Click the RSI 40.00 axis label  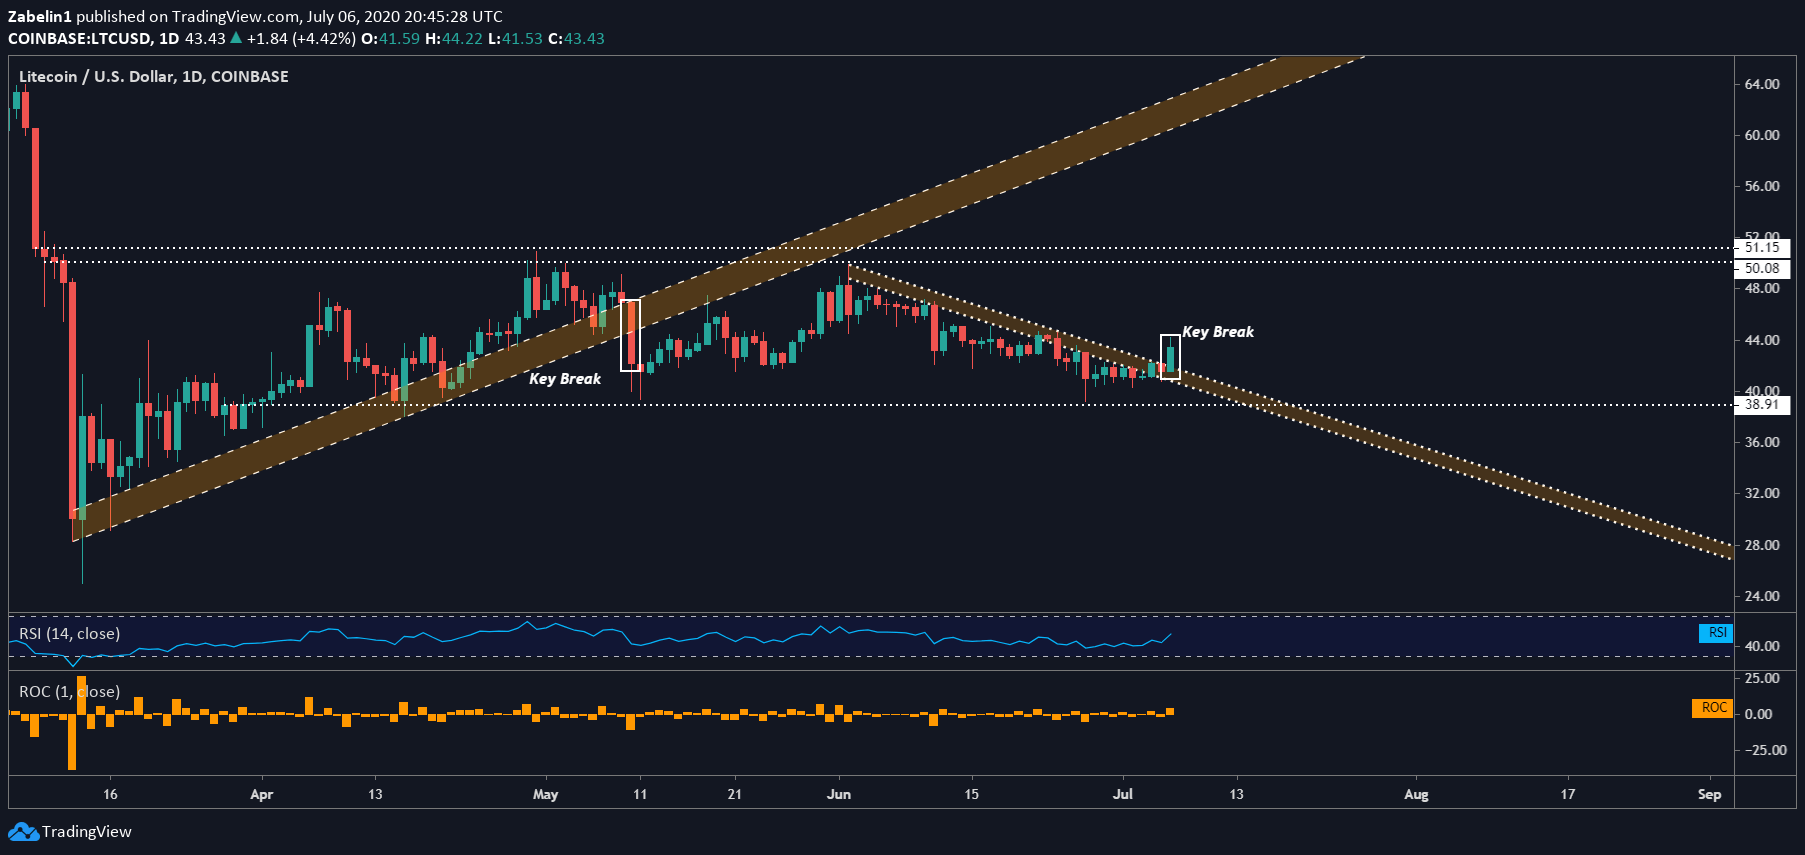point(1762,646)
